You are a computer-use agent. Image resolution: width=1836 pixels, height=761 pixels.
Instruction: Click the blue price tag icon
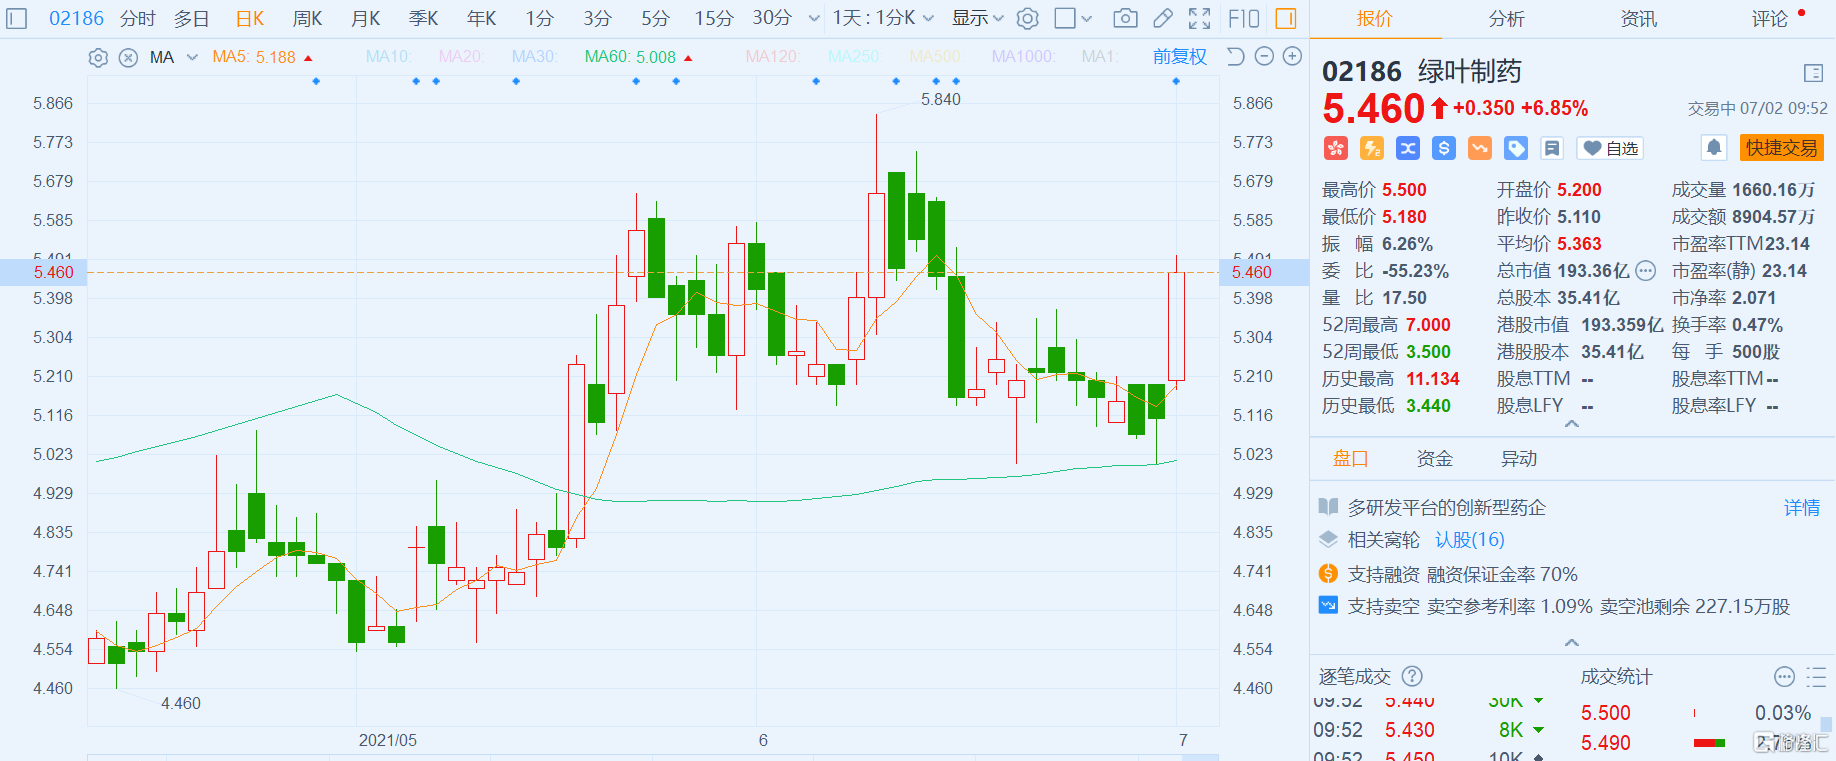click(1516, 148)
